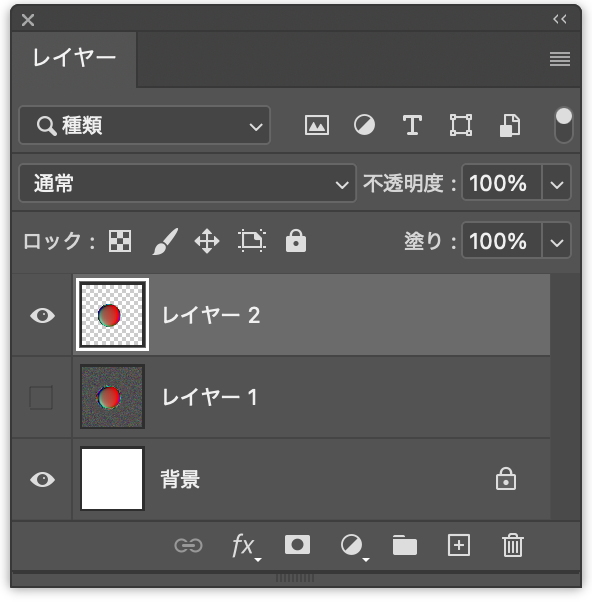This screenshot has width=592, height=602.
Task: Open the レイヤー panel hamburger menu
Action: (560, 59)
